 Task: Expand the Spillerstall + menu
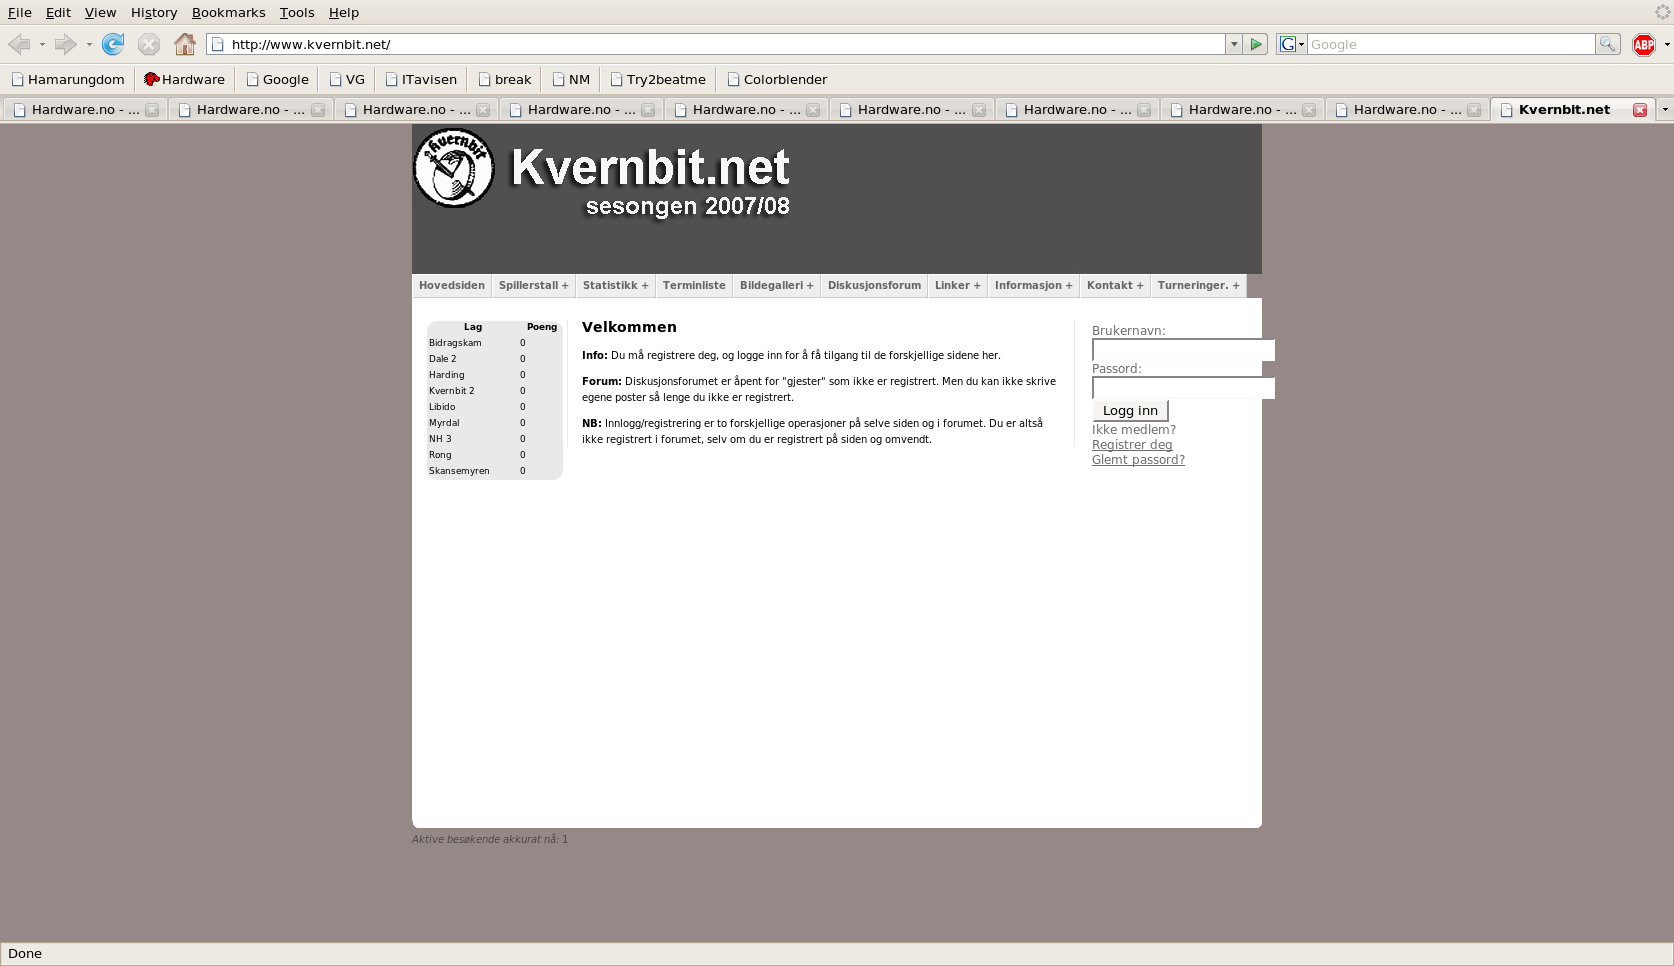click(x=534, y=286)
